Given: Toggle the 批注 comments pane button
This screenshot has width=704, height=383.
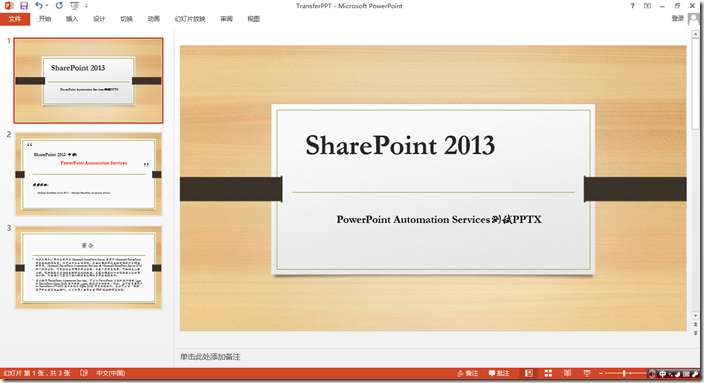Looking at the screenshot, I should pos(499,373).
